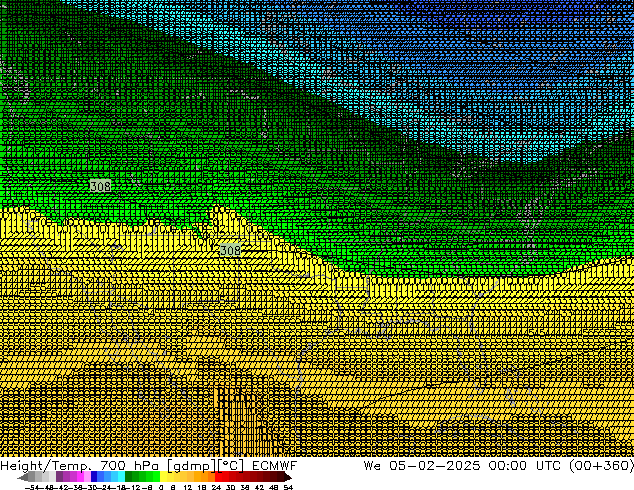The width and height of the screenshot is (634, 490).
Task: Click the 'We 05-02-2025' date text
Action: pyautogui.click(x=422, y=465)
